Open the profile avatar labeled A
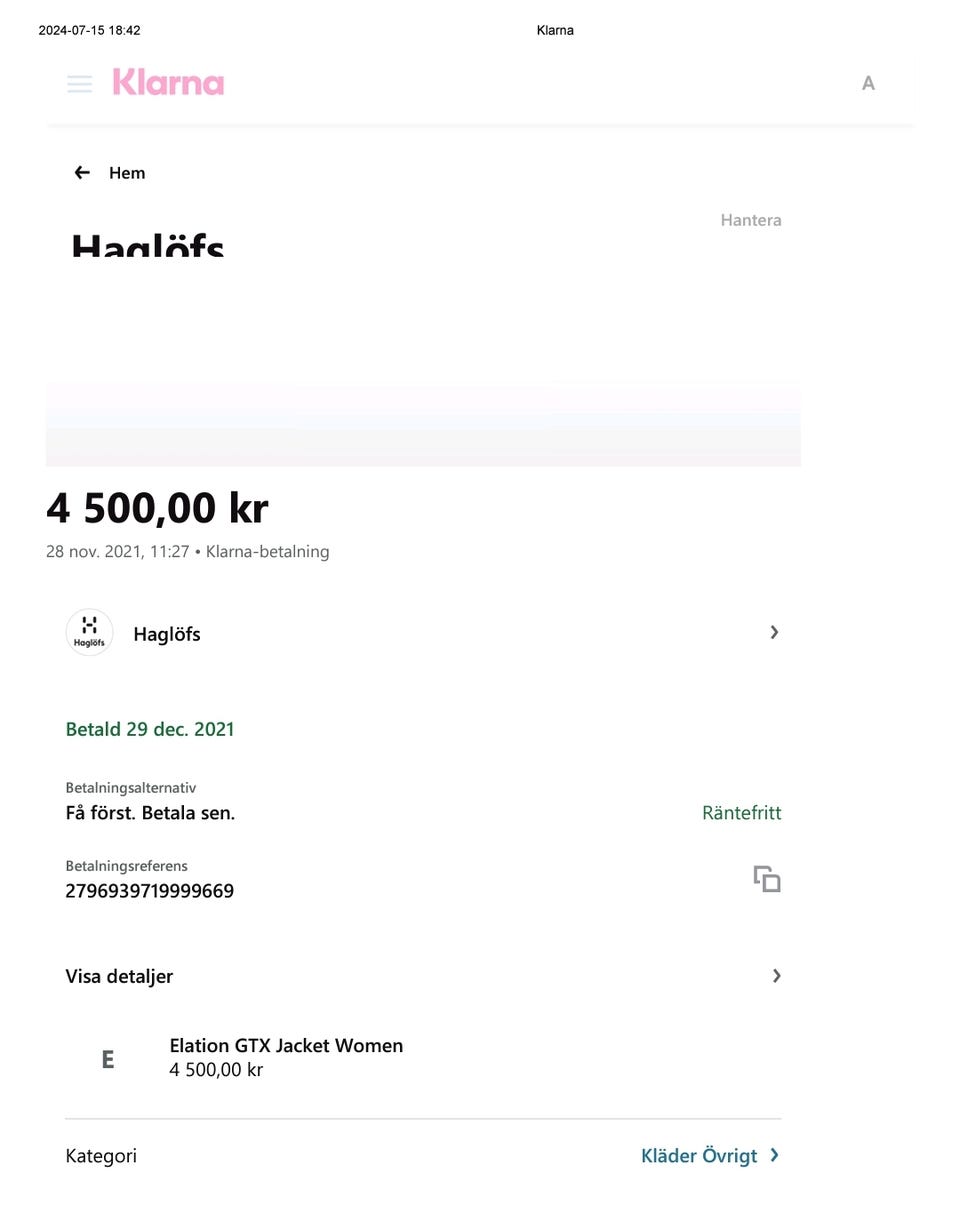Screen dimensions: 960x1205 pyautogui.click(x=868, y=84)
